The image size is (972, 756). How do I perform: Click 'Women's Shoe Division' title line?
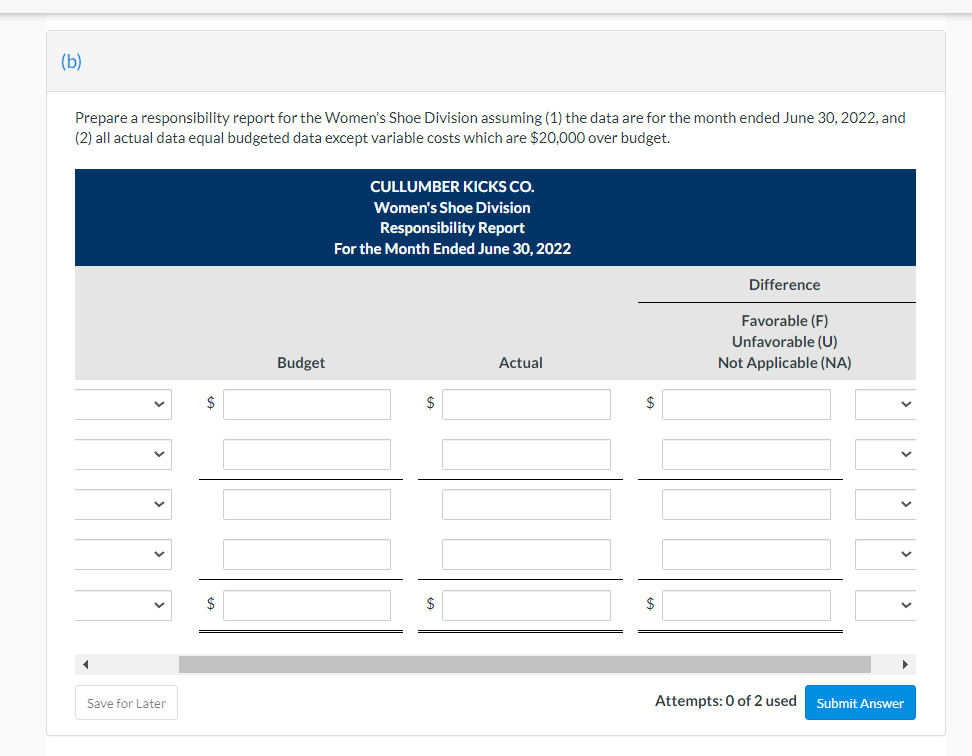pos(452,208)
